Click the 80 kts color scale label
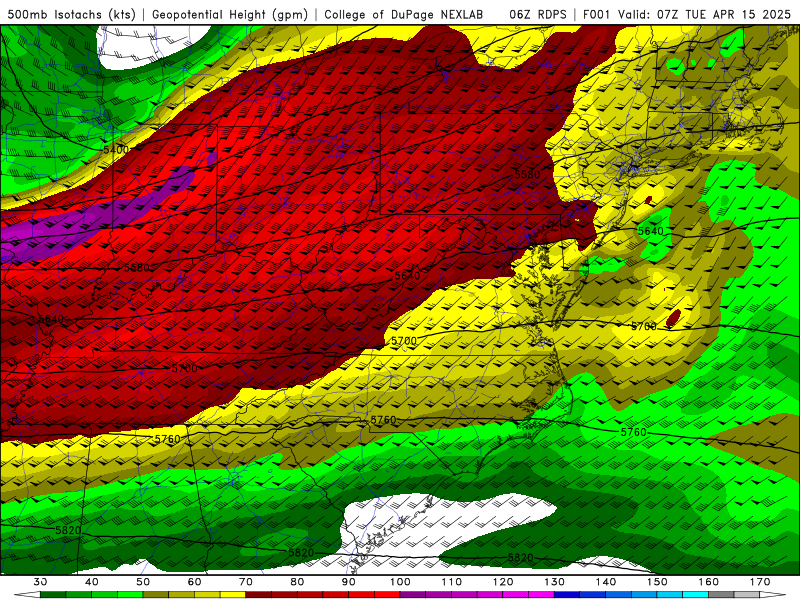This screenshot has height=600, width=800. 297,582
